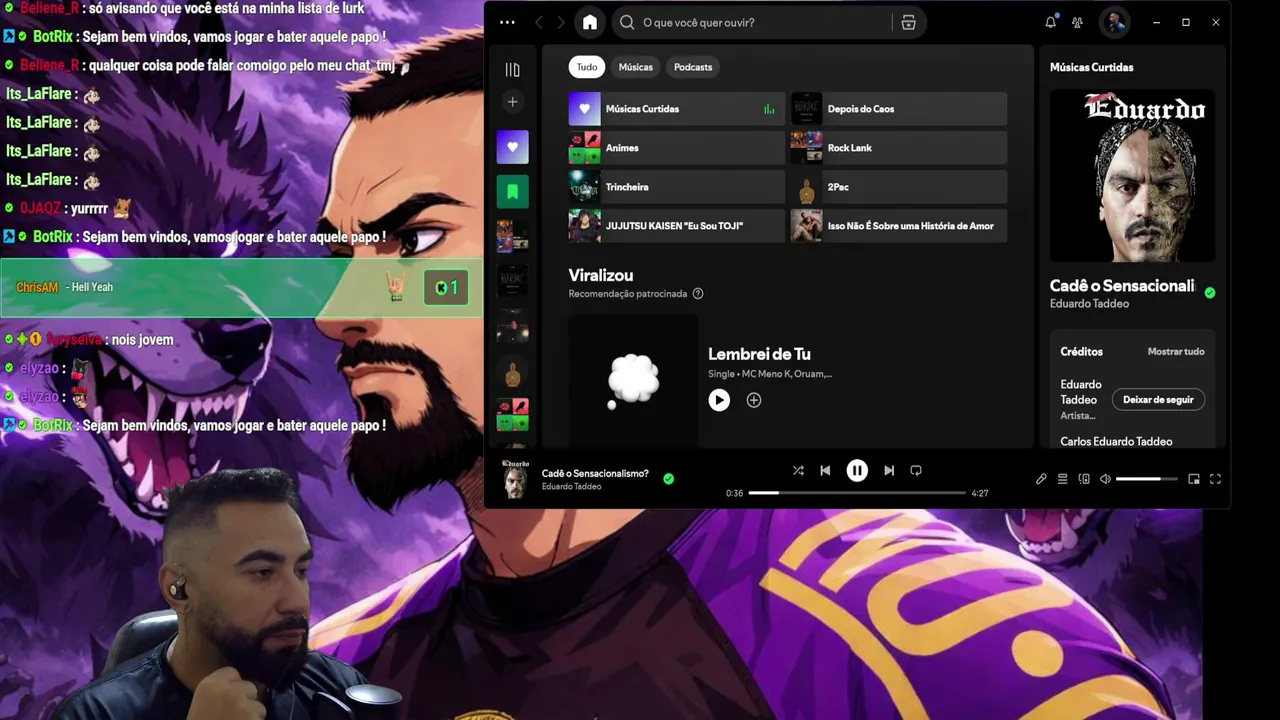Open Cadê o Sensacionalismo? in player bar
Image resolution: width=1280 pixels, height=720 pixels.
click(x=595, y=474)
